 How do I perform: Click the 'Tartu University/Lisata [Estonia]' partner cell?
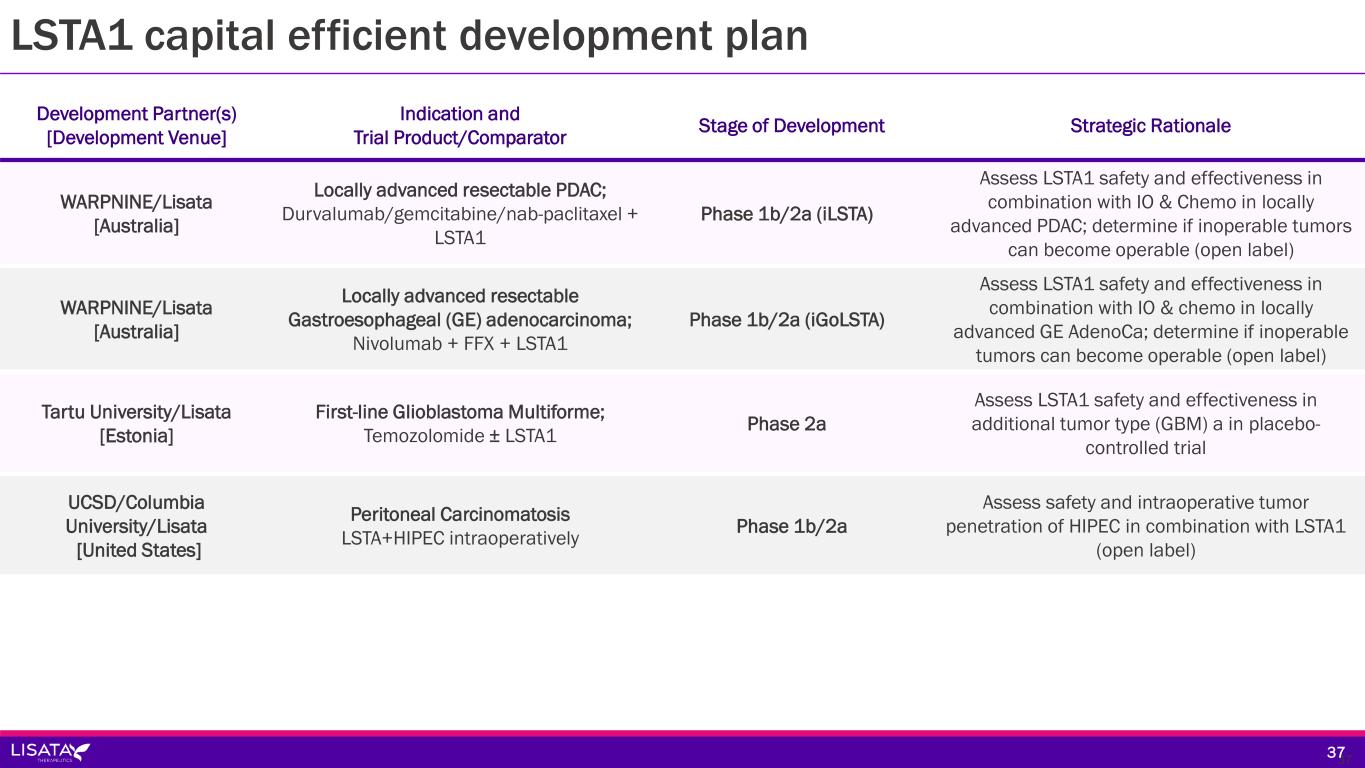tap(137, 424)
